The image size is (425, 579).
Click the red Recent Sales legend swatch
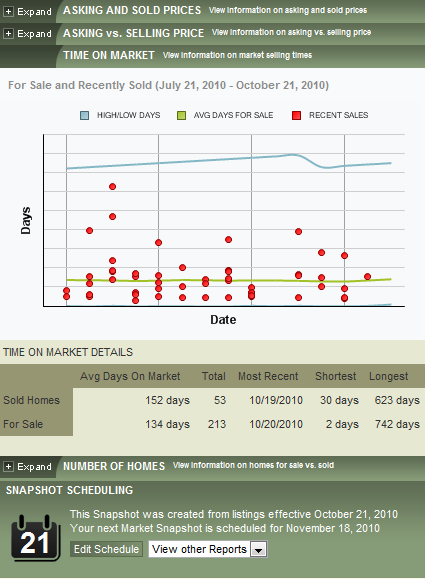tap(296, 116)
